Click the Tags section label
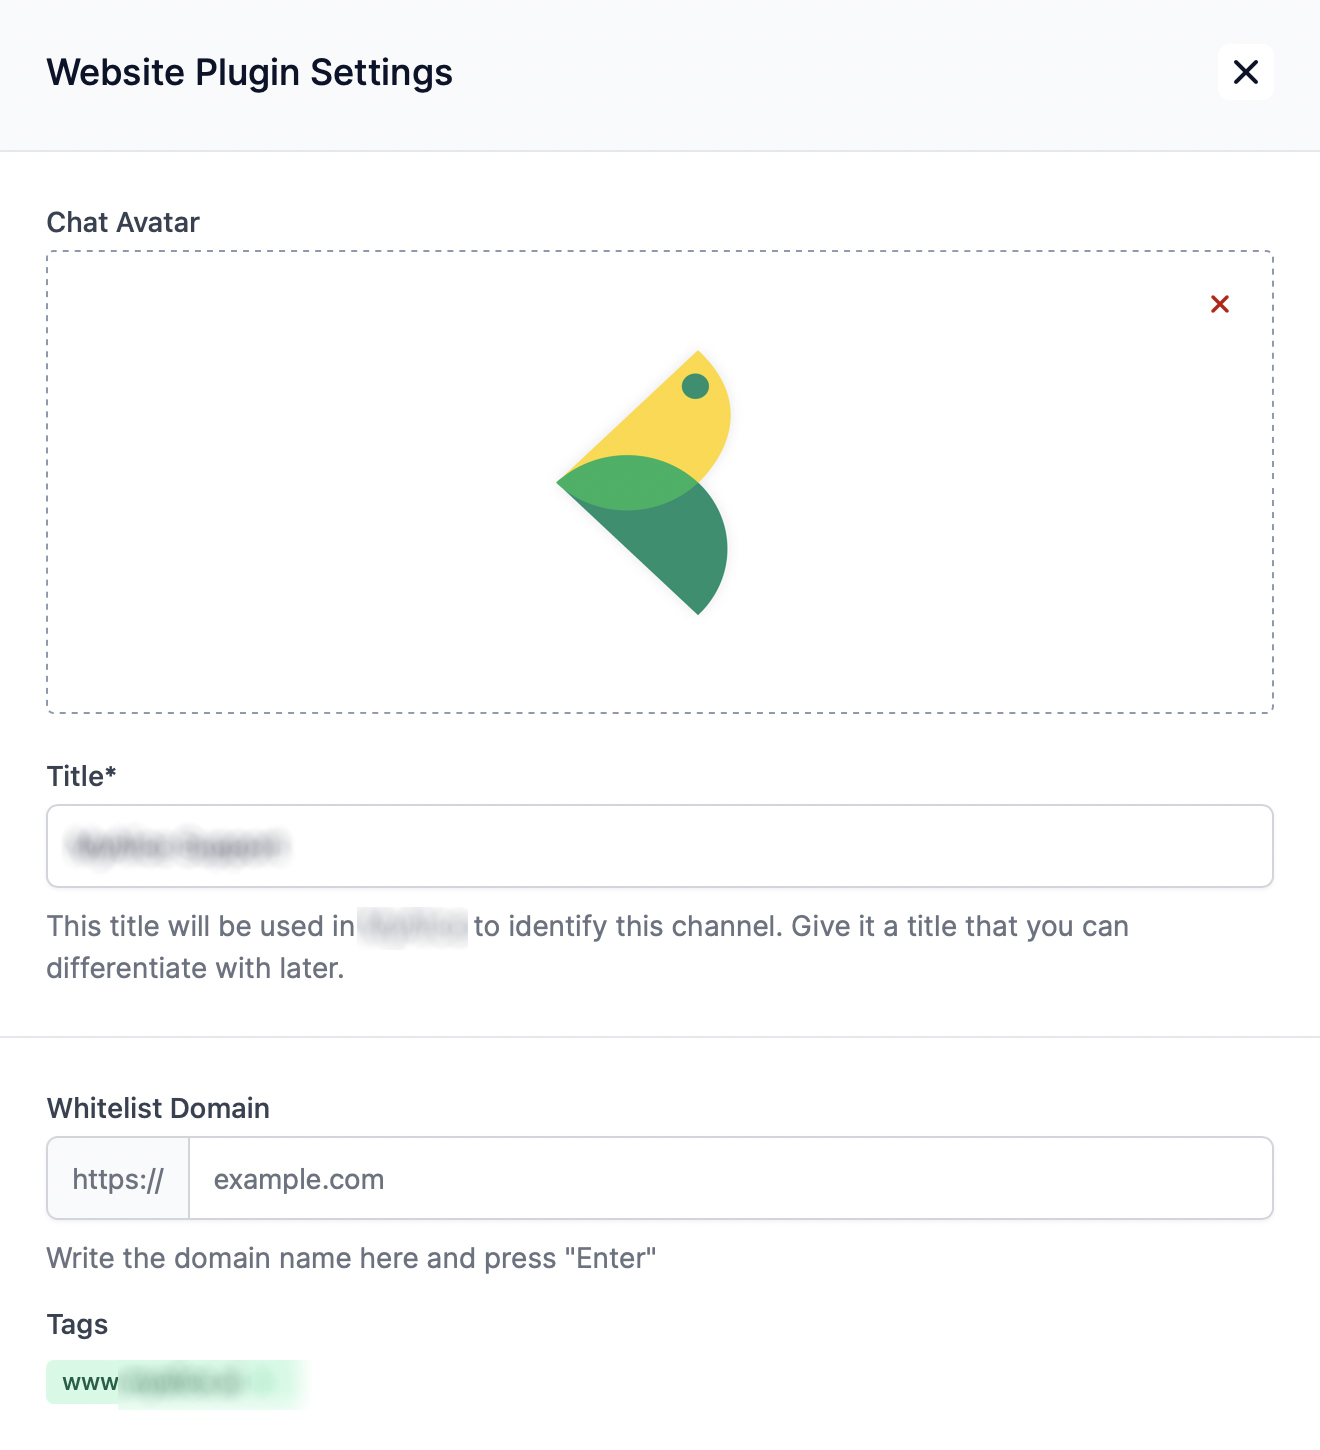This screenshot has height=1450, width=1320. pyautogui.click(x=77, y=1324)
